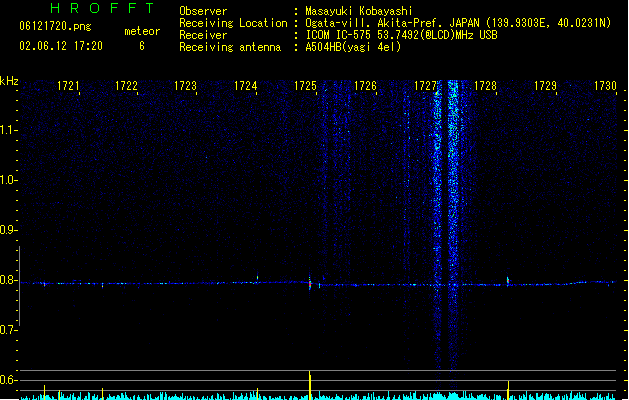Viewport: 629px width, 400px height.
Task: Click the 1.0 kHz frequency label
Action: coord(8,180)
